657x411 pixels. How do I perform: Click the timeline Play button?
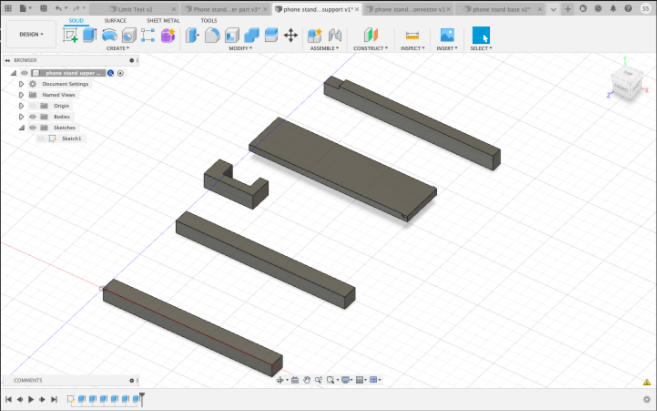tap(31, 399)
